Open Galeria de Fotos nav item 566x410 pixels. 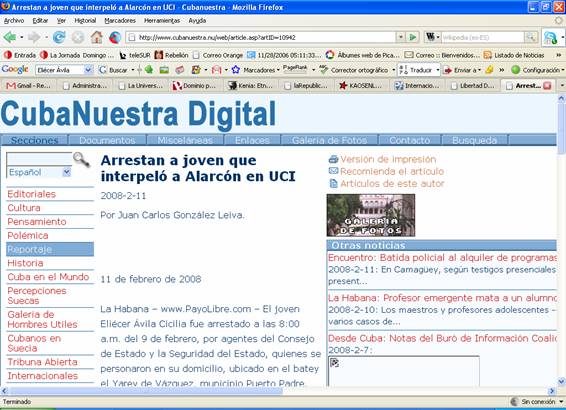click(329, 140)
